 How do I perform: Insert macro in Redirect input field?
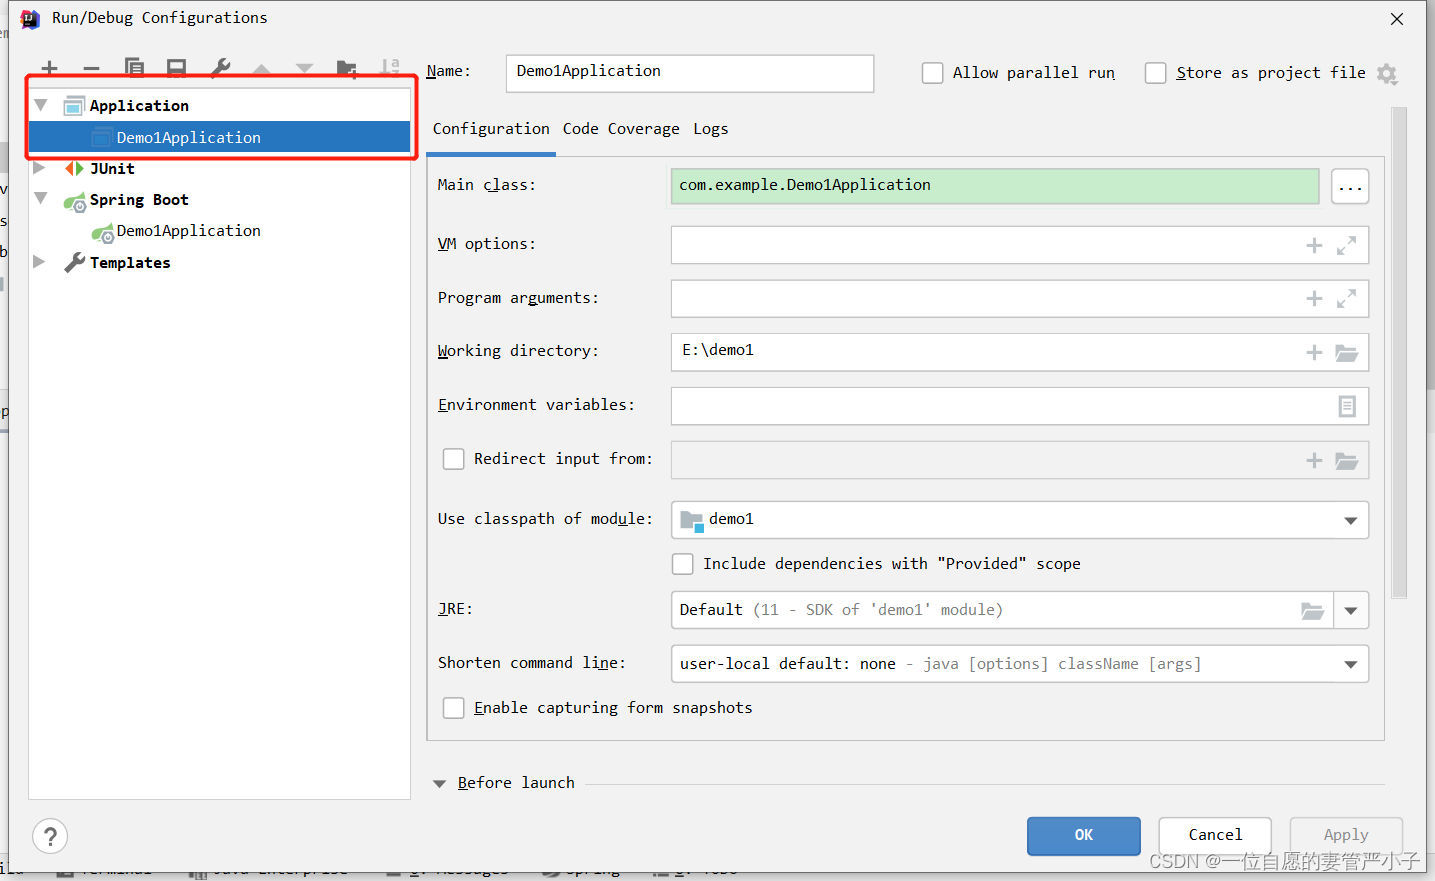click(1314, 460)
